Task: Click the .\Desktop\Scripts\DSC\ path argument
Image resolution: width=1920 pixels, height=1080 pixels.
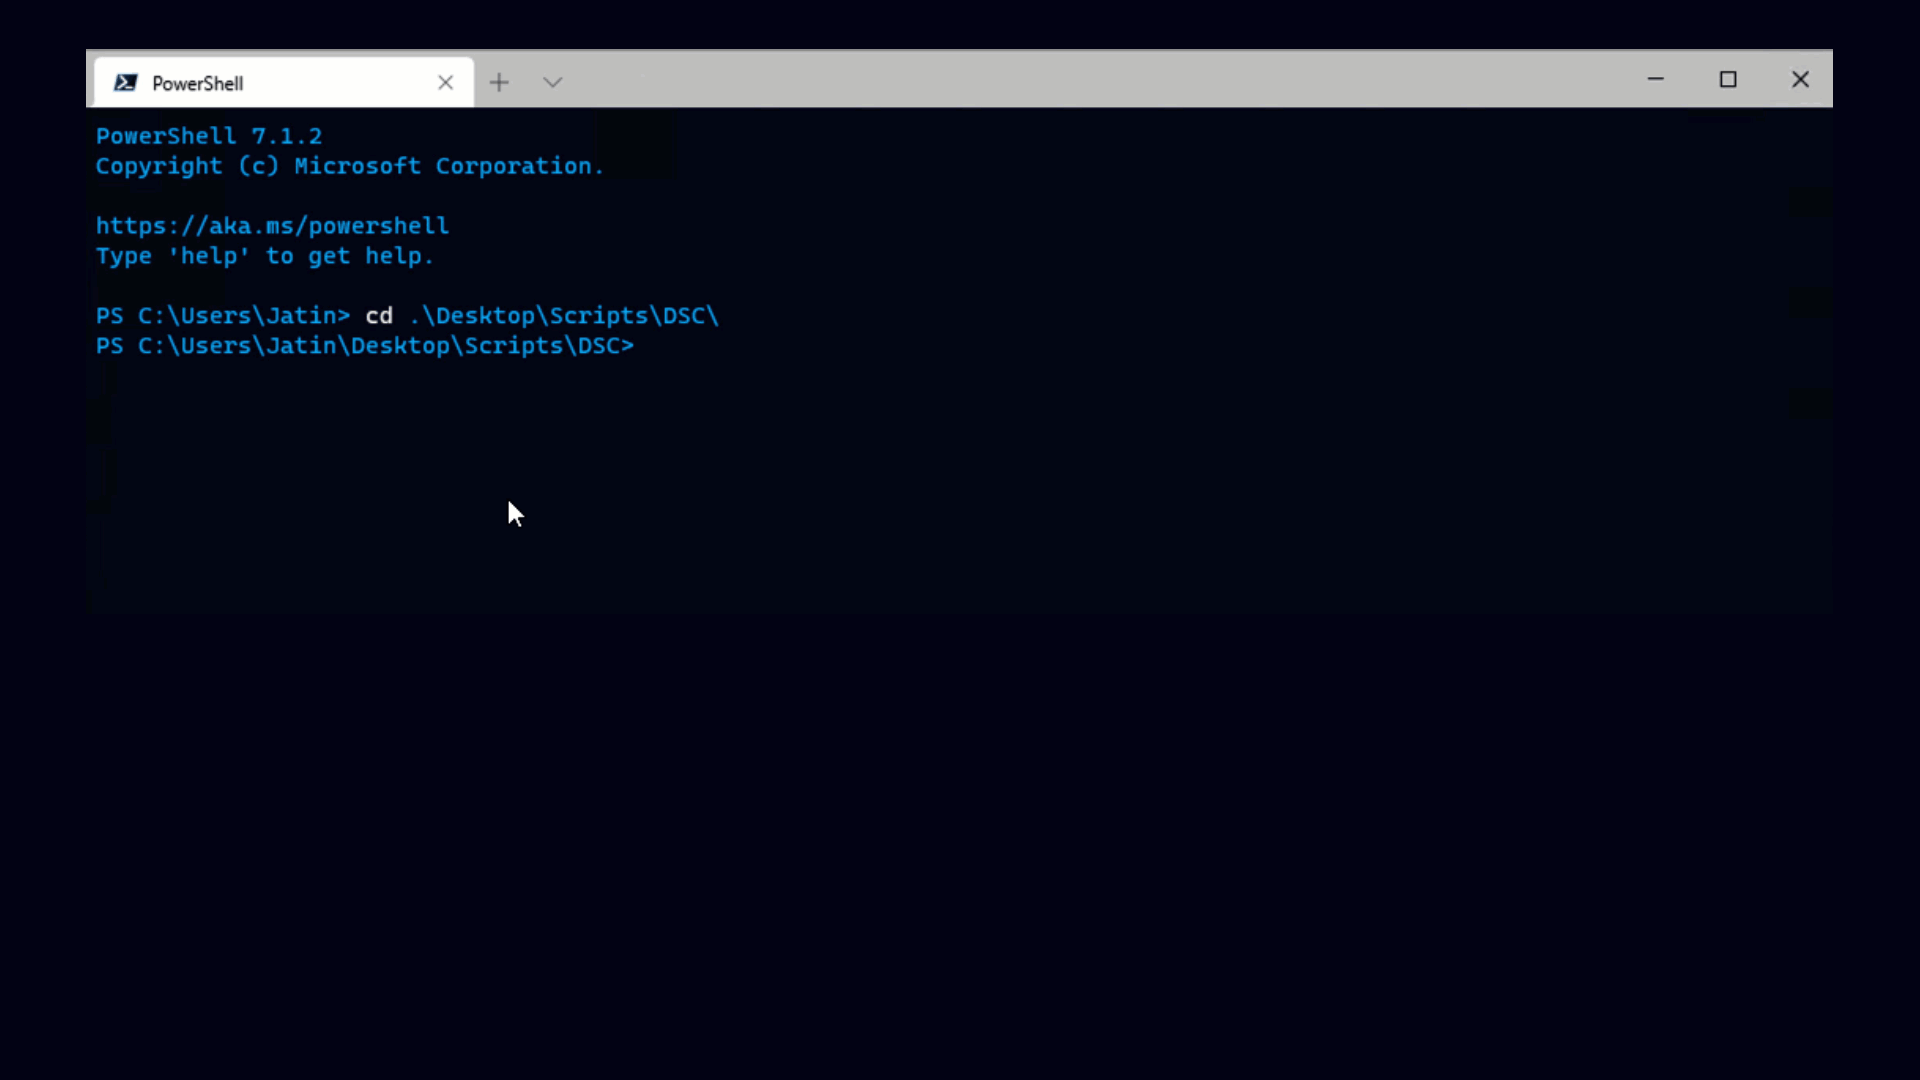Action: (x=564, y=316)
